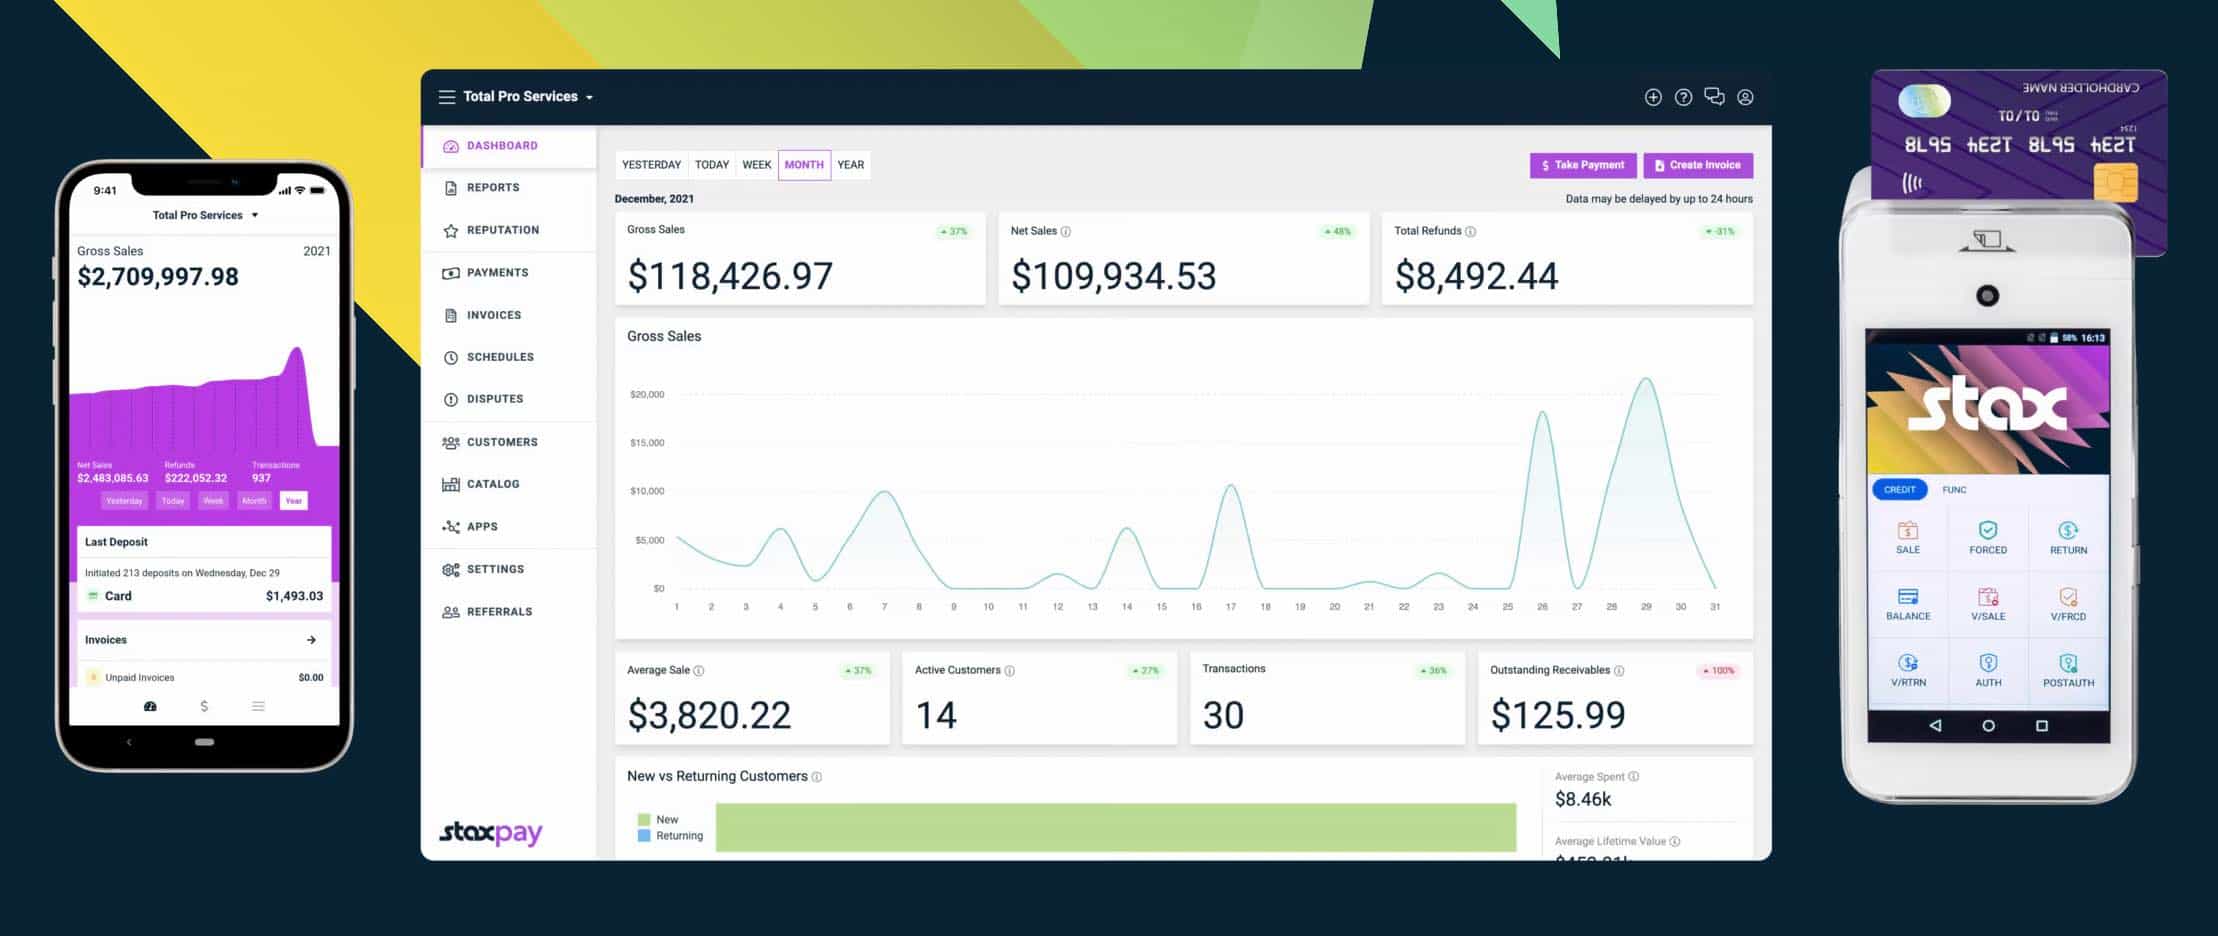The height and width of the screenshot is (936, 2218).
Task: Click the plus circle icon in header
Action: coord(1653,97)
